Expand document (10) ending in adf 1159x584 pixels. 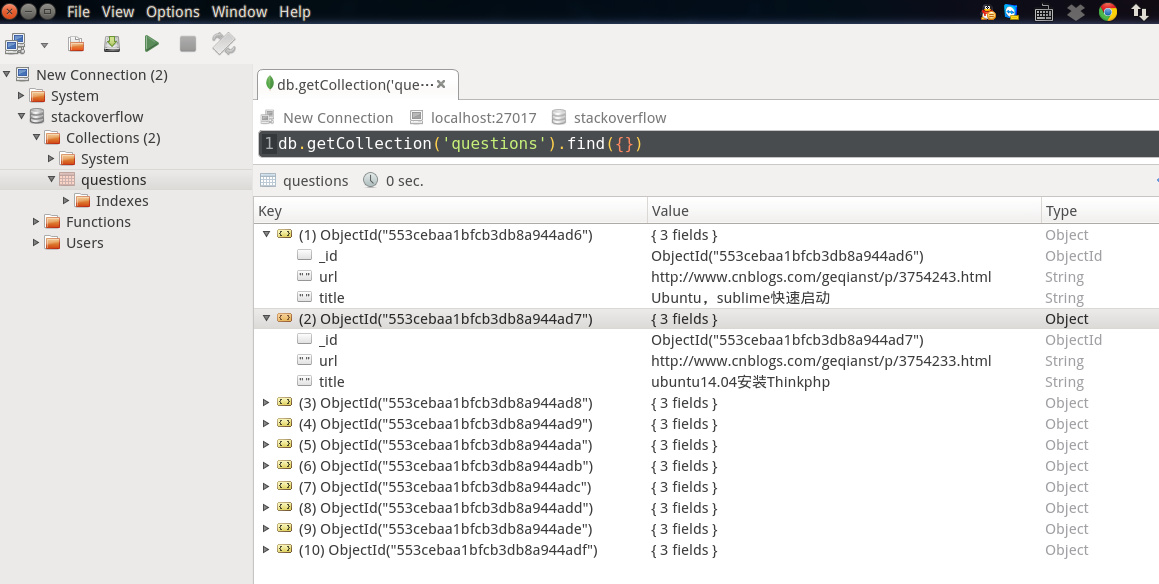(266, 549)
